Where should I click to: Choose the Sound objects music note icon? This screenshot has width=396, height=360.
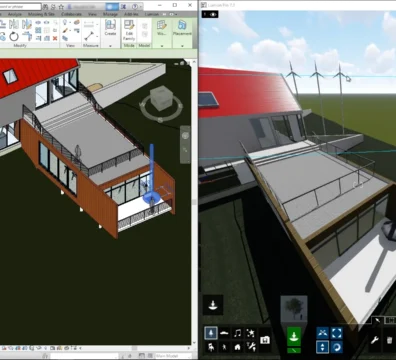pyautogui.click(x=238, y=333)
